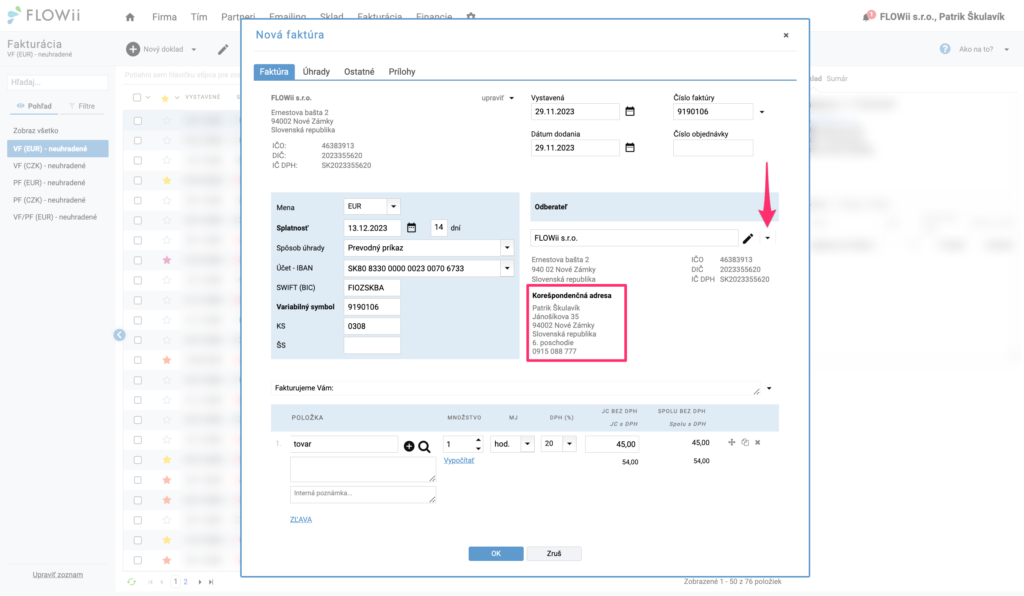Open the calendar for Vystavená date
This screenshot has height=596, width=1024.
click(630, 112)
